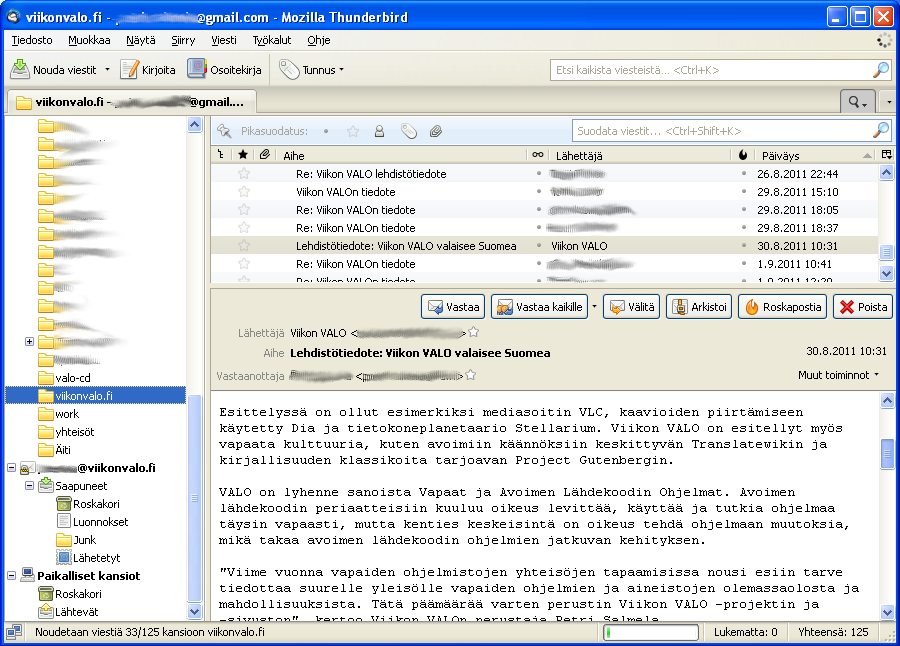Open the valo-cd folder

64,378
